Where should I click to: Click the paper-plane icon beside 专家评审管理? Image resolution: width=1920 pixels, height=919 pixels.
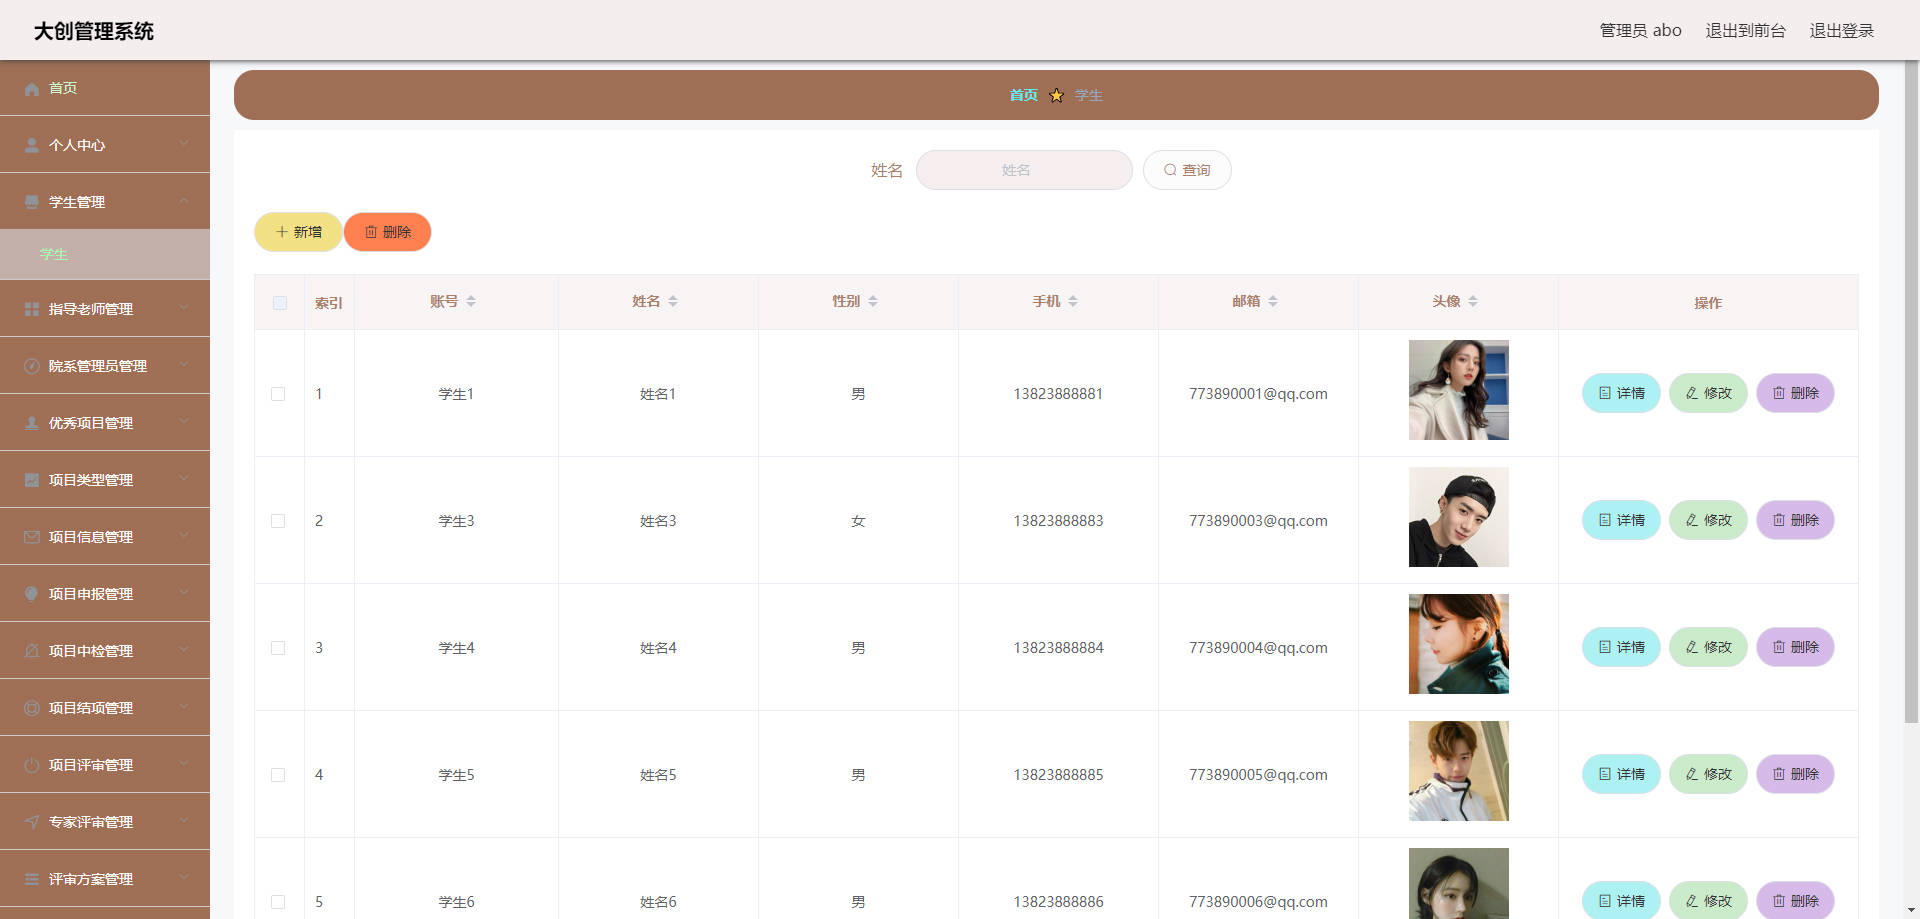click(32, 822)
